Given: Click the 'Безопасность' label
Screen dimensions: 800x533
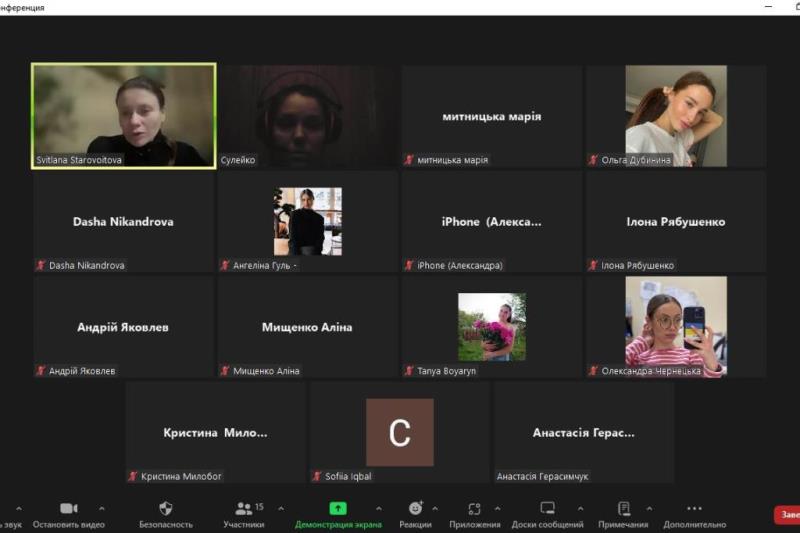Looking at the screenshot, I should pos(166,524).
